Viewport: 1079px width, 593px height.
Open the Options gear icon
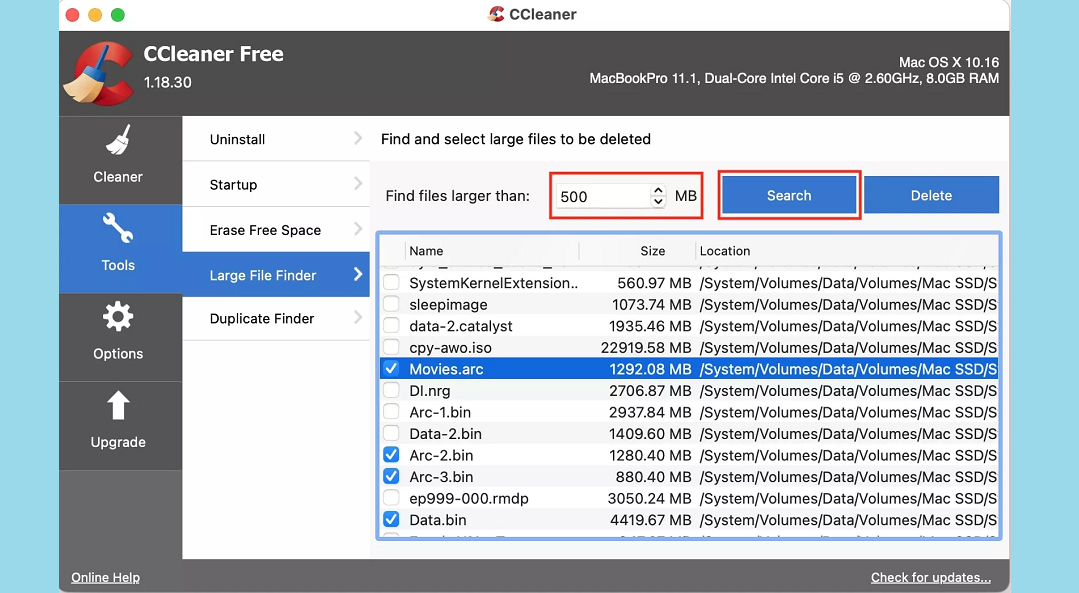[118, 316]
